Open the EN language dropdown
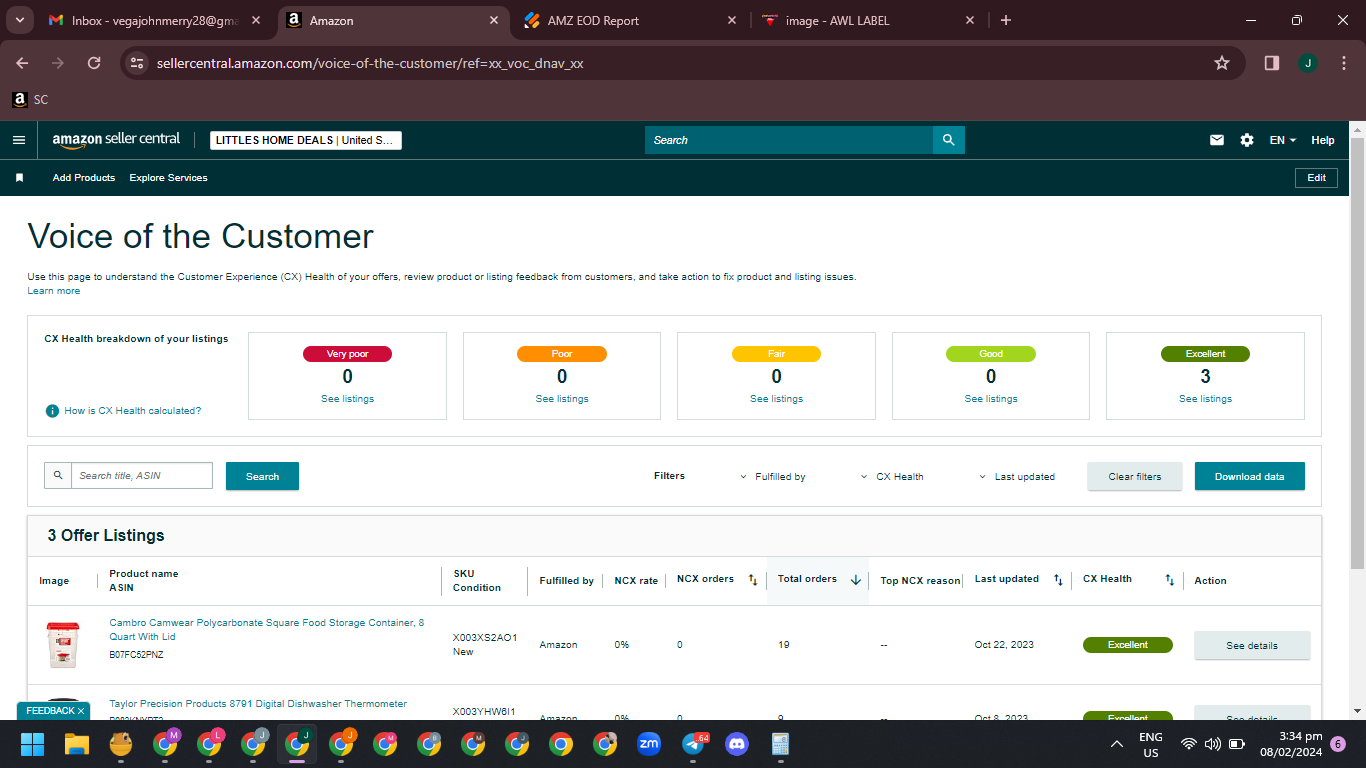The image size is (1366, 768). point(1283,140)
